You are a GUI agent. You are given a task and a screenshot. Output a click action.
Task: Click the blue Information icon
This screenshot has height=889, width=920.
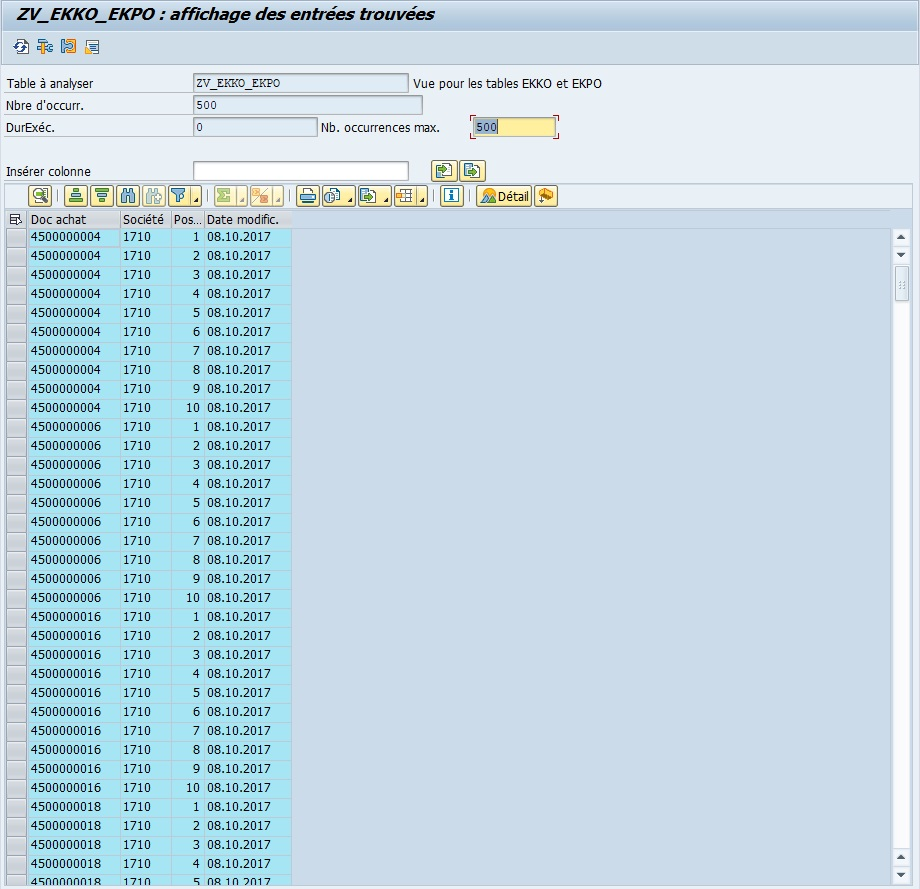(451, 196)
